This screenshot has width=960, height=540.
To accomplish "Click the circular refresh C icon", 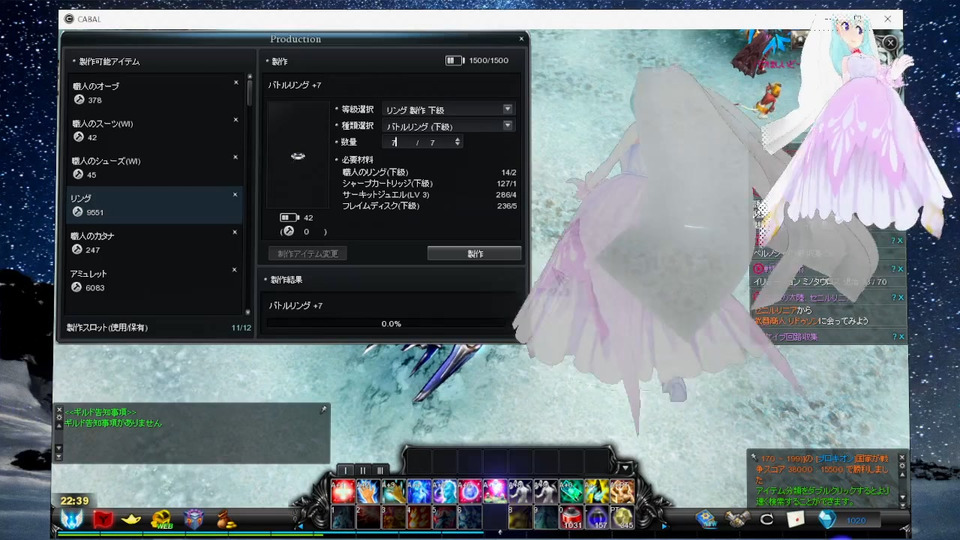I will point(767,520).
